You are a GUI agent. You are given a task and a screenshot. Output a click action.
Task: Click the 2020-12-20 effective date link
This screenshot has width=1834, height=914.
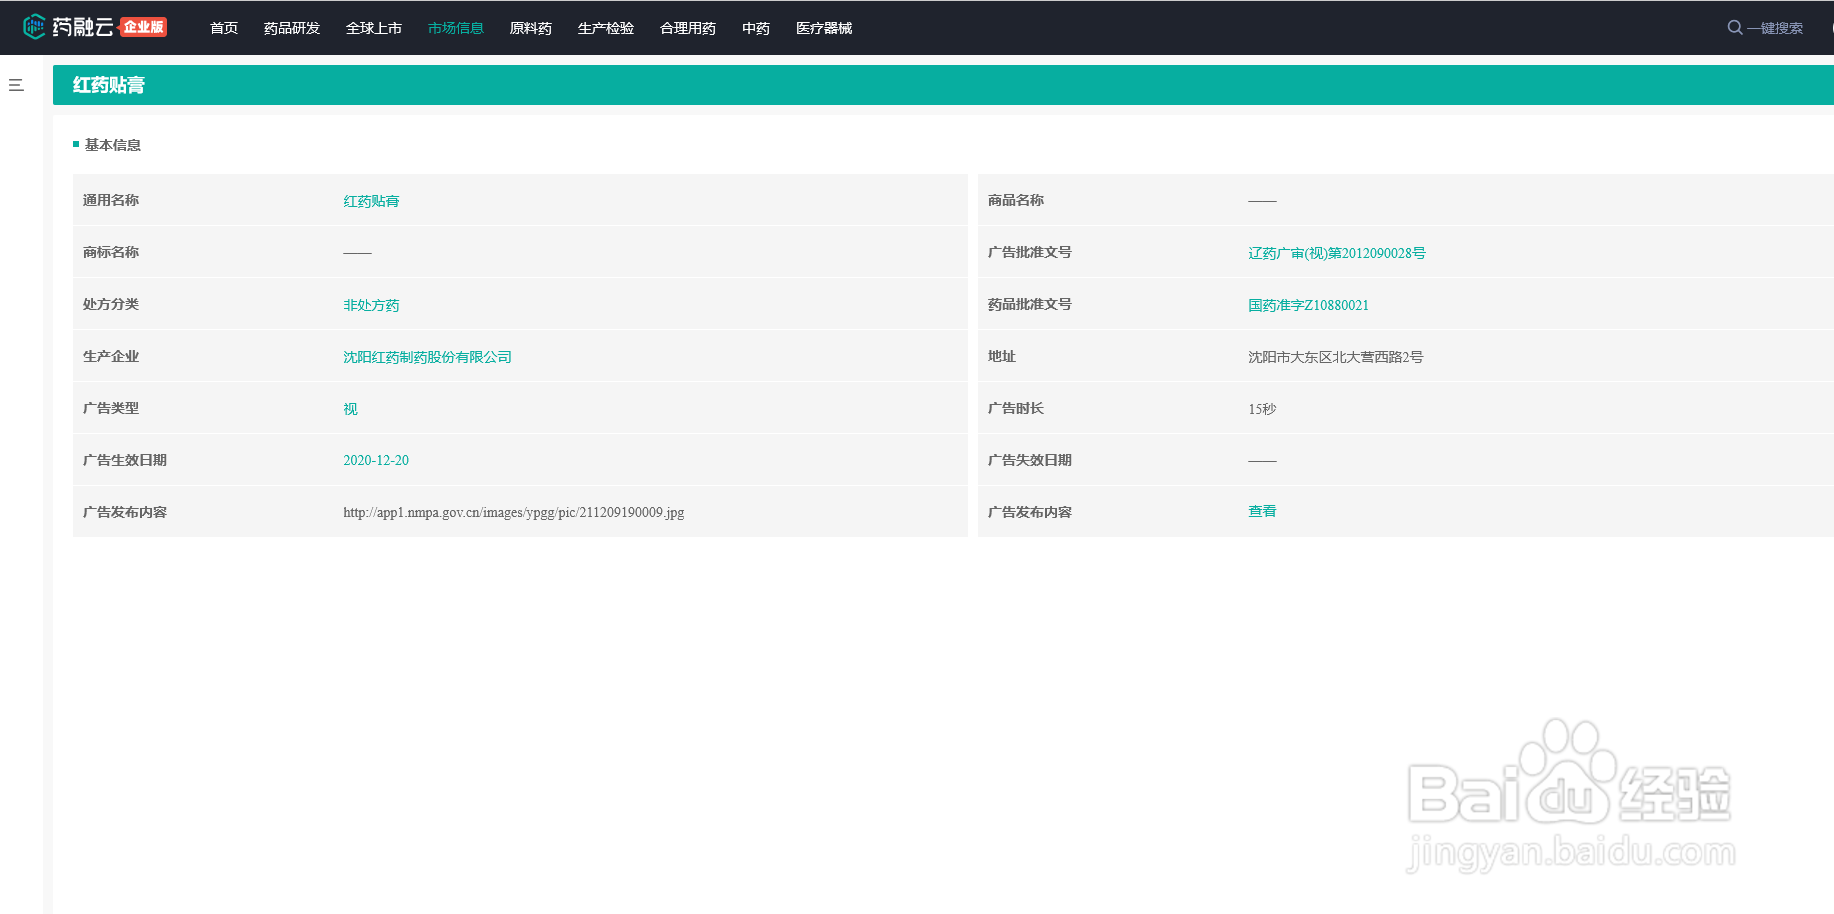376,461
